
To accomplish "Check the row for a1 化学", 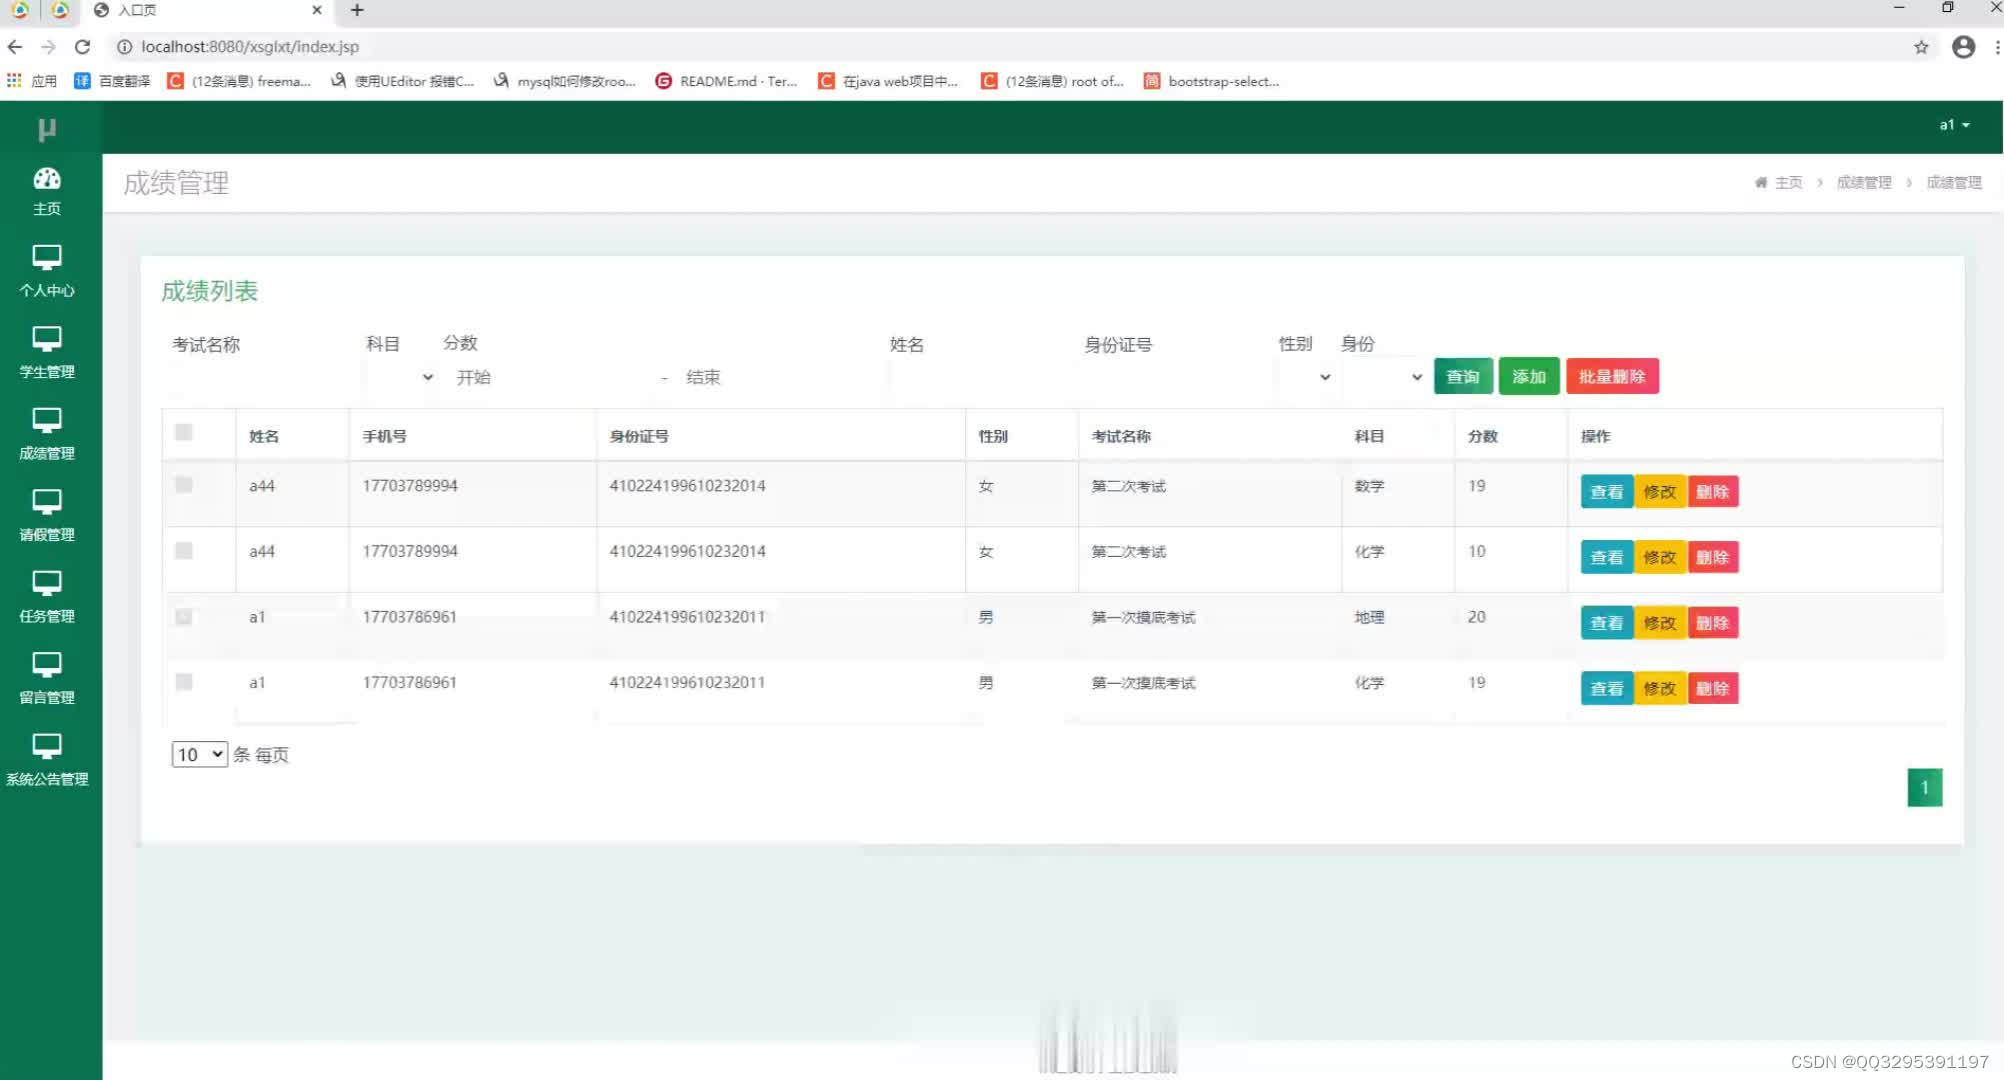I will (x=184, y=681).
